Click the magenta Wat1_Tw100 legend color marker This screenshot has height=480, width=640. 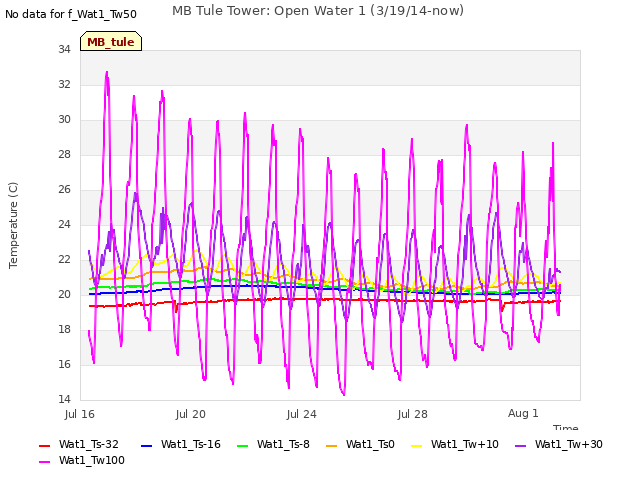tap(44, 462)
